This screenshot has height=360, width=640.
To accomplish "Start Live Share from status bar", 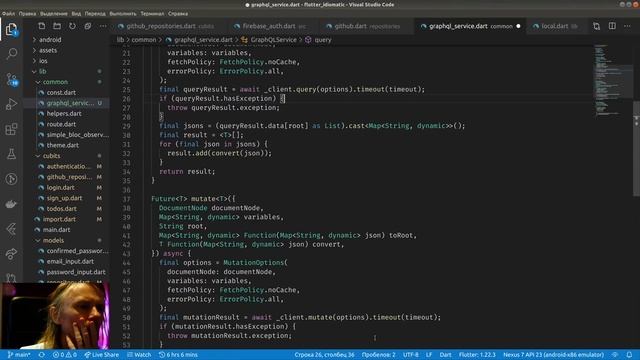I will (x=102, y=355).
